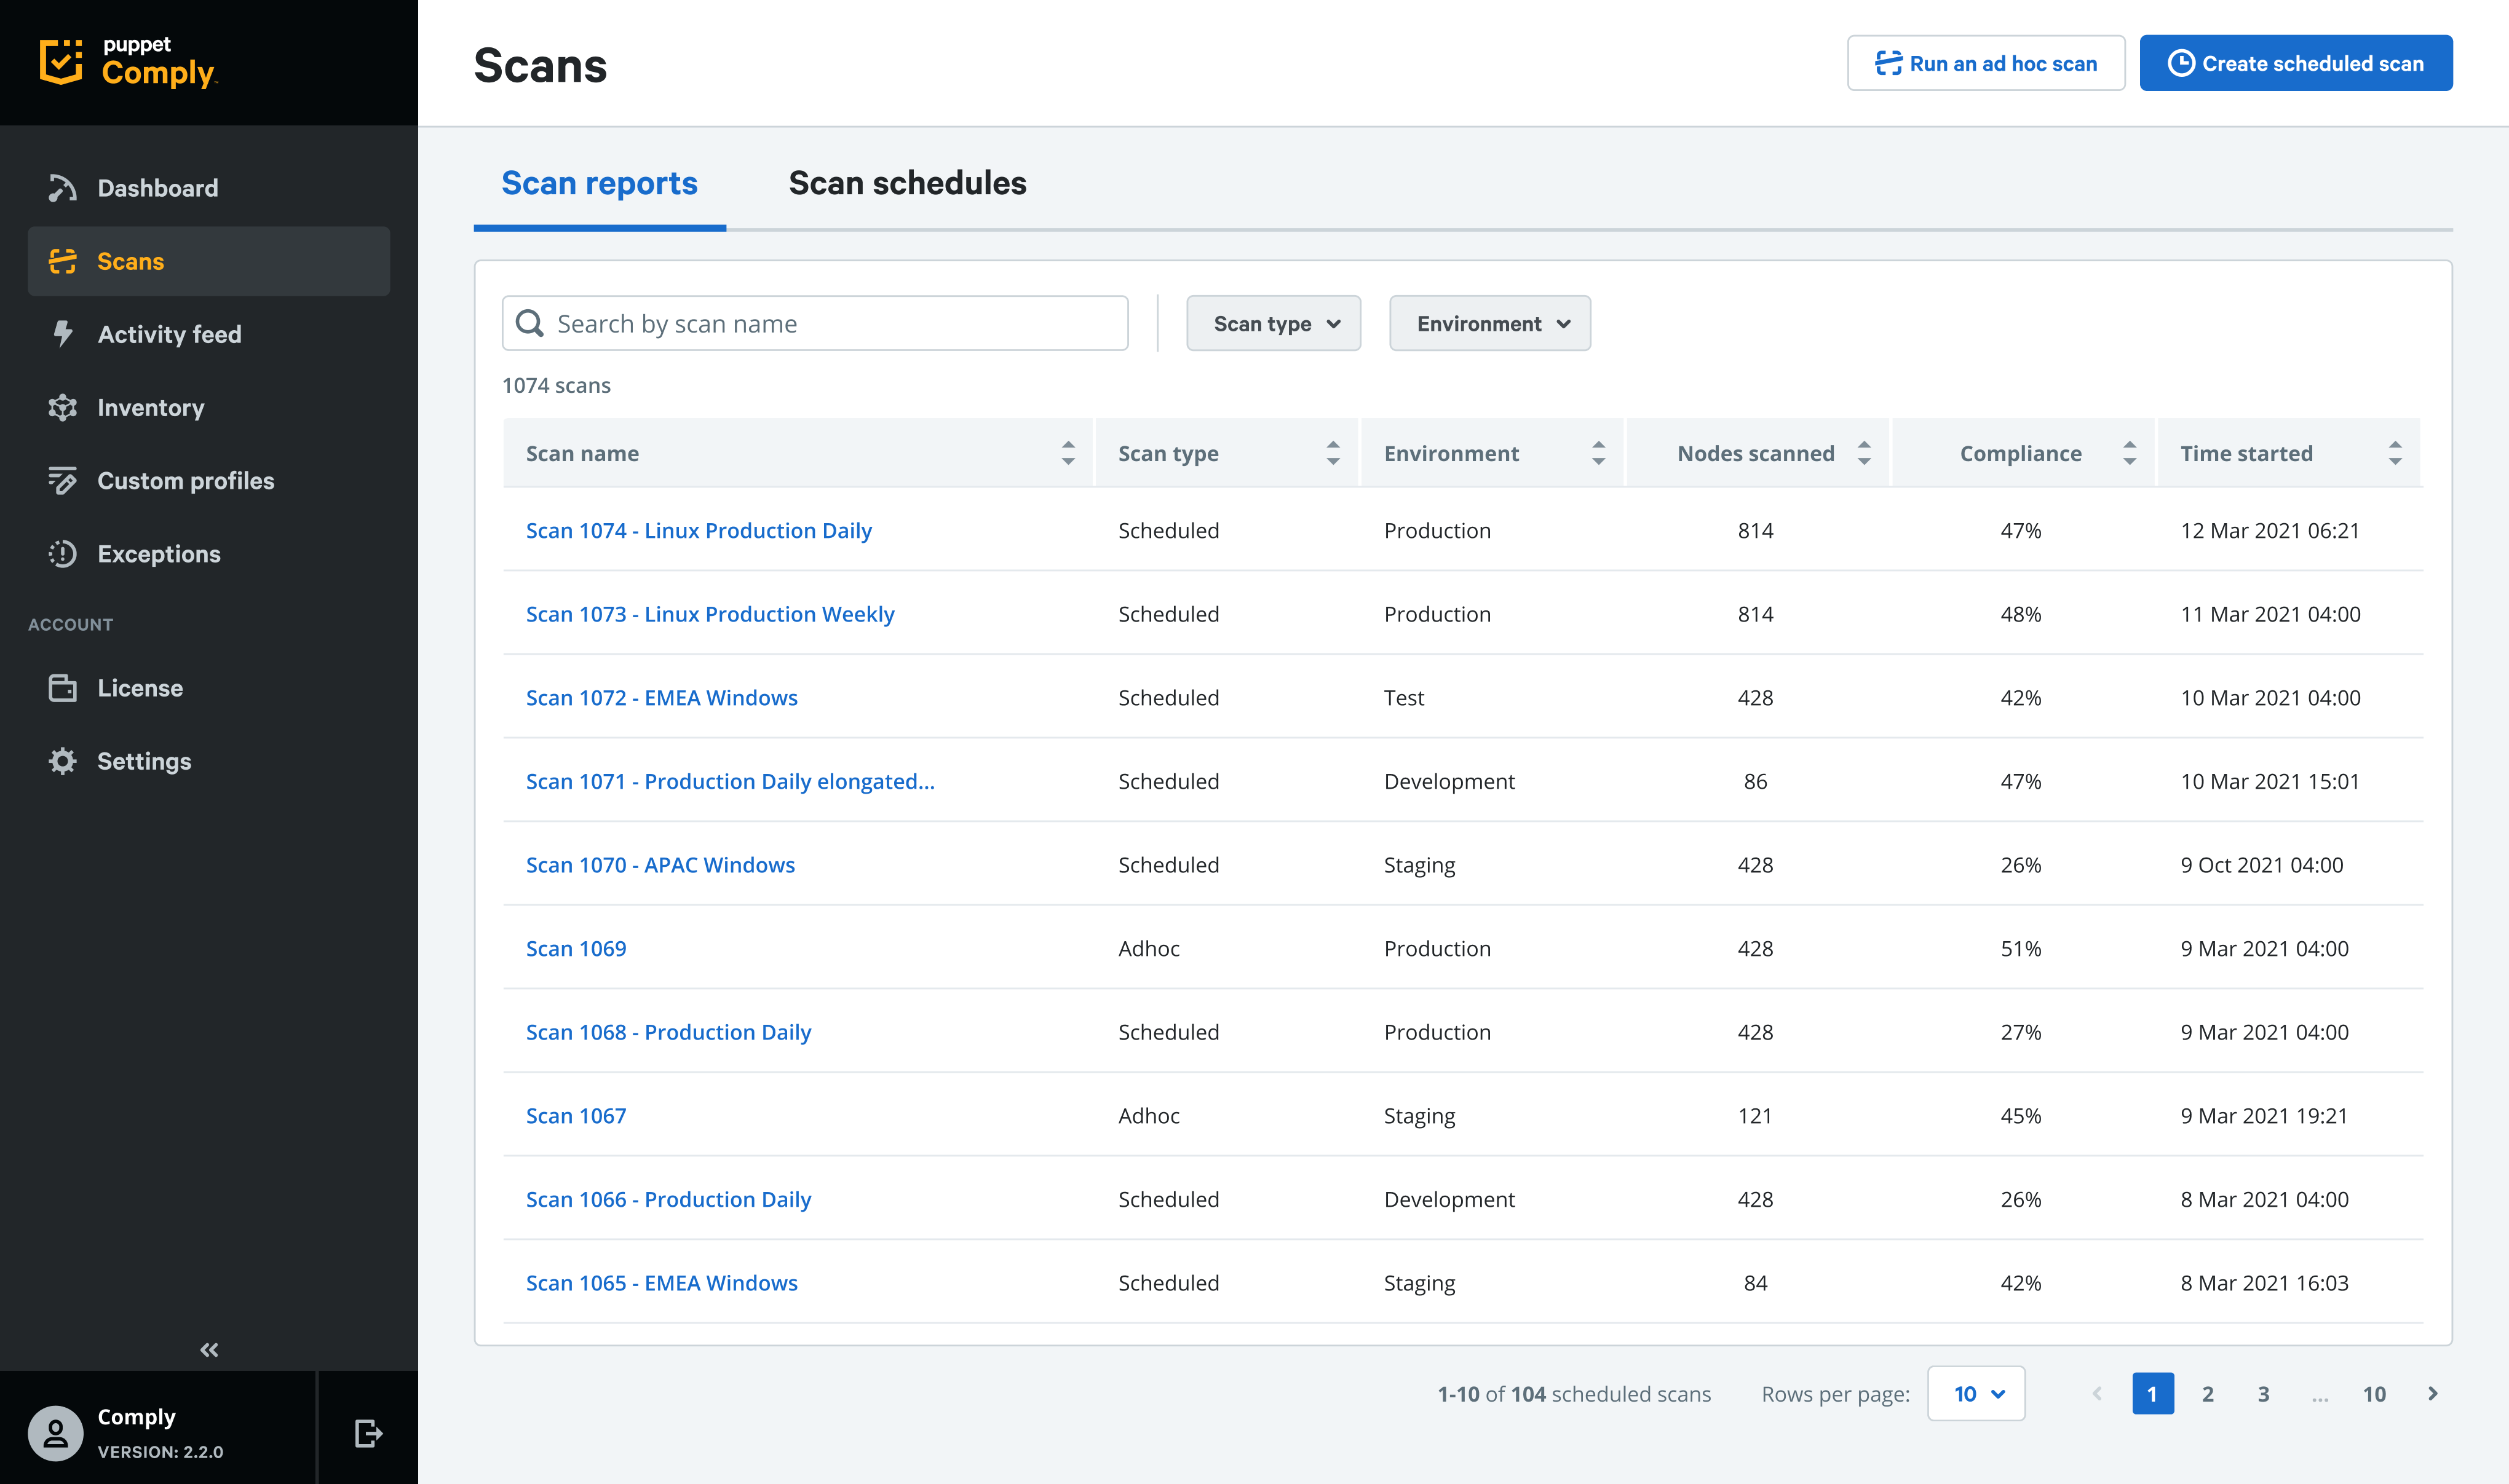
Task: Click the Exceptions clock icon
Action: pos(62,554)
